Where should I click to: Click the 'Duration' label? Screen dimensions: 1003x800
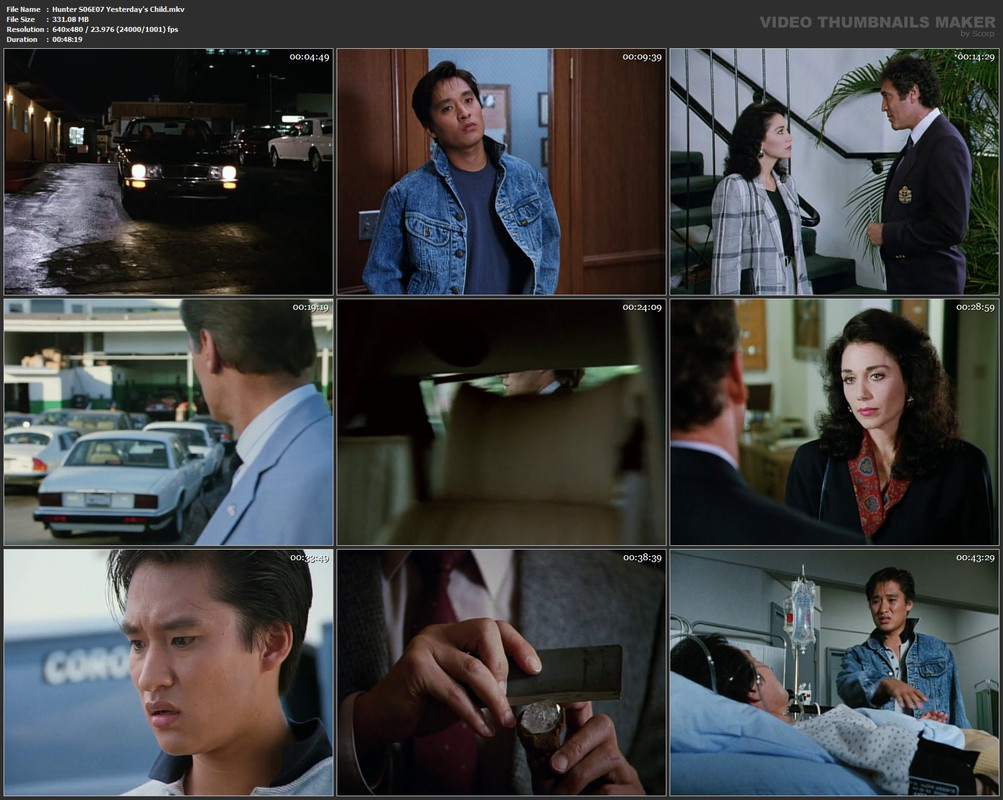[22, 40]
